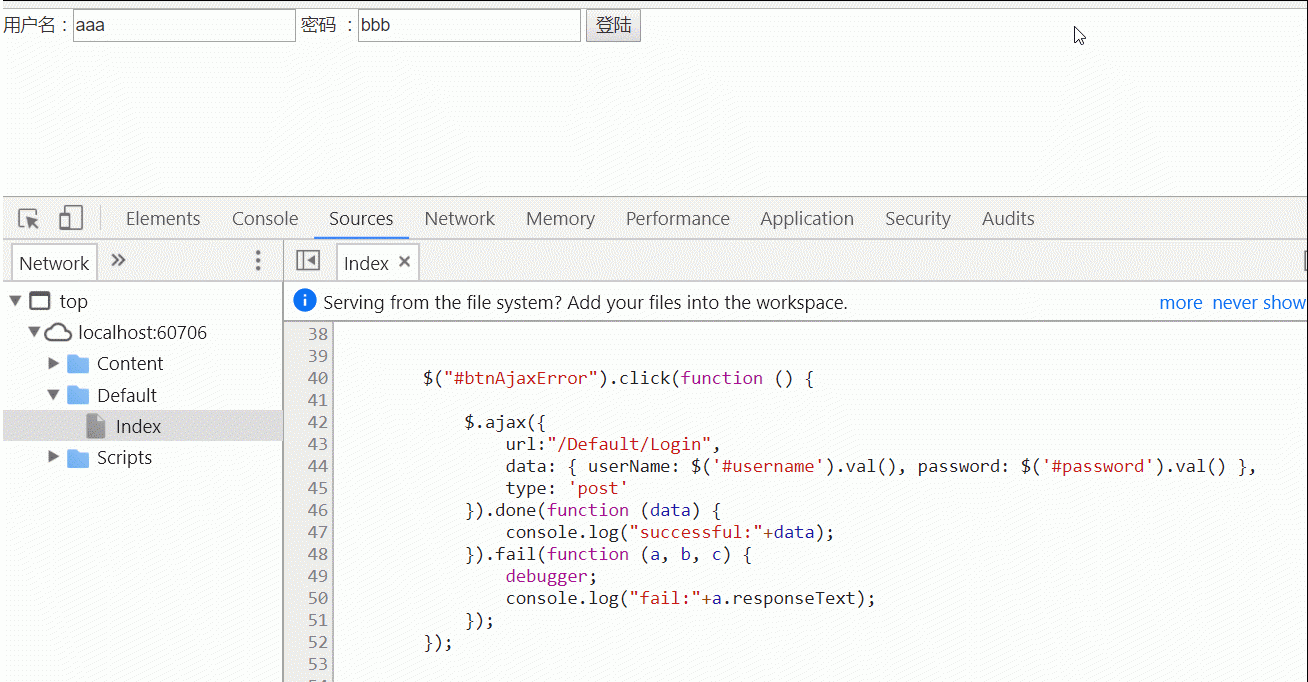This screenshot has width=1308, height=682.
Task: Open the Security tab
Action: click(x=918, y=218)
